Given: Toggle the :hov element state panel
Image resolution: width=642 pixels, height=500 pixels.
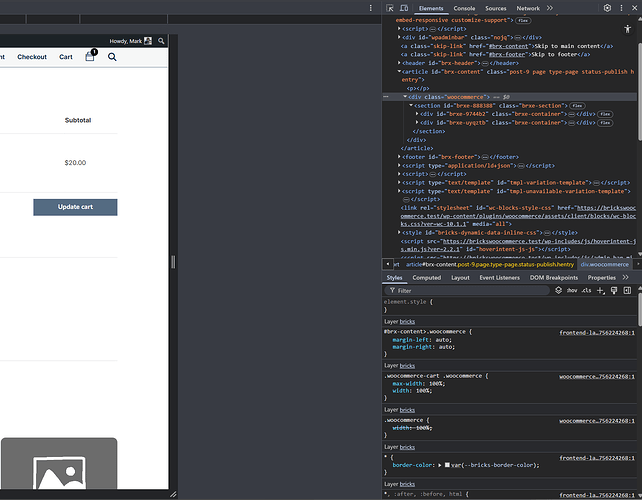Looking at the screenshot, I should [572, 290].
